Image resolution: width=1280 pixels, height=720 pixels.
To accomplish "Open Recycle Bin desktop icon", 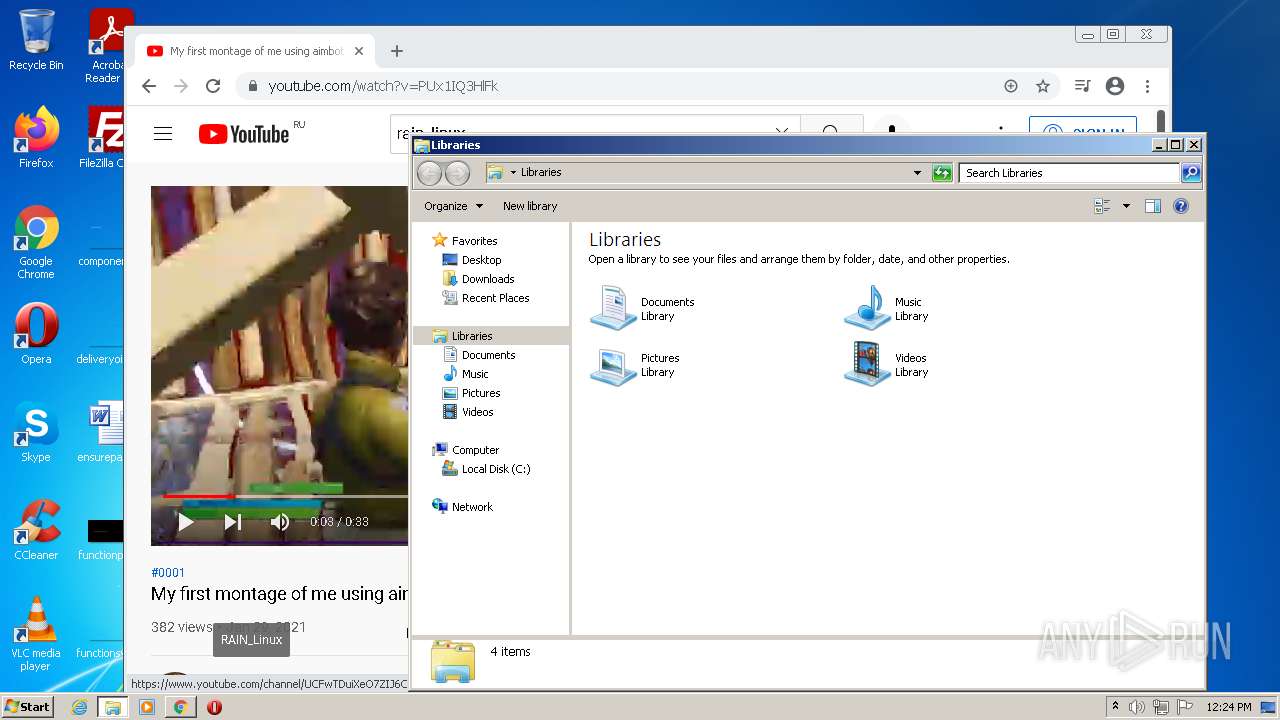I will [36, 40].
